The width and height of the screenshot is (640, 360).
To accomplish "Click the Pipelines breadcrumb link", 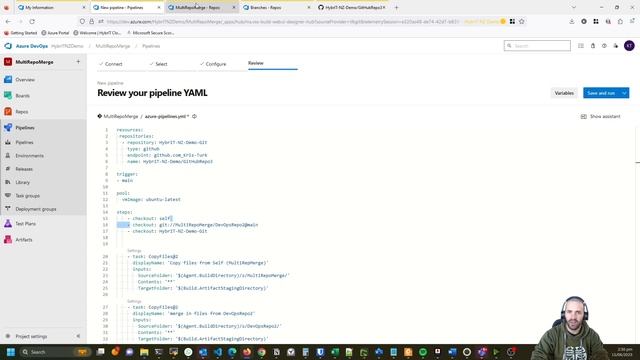I will pos(151,46).
